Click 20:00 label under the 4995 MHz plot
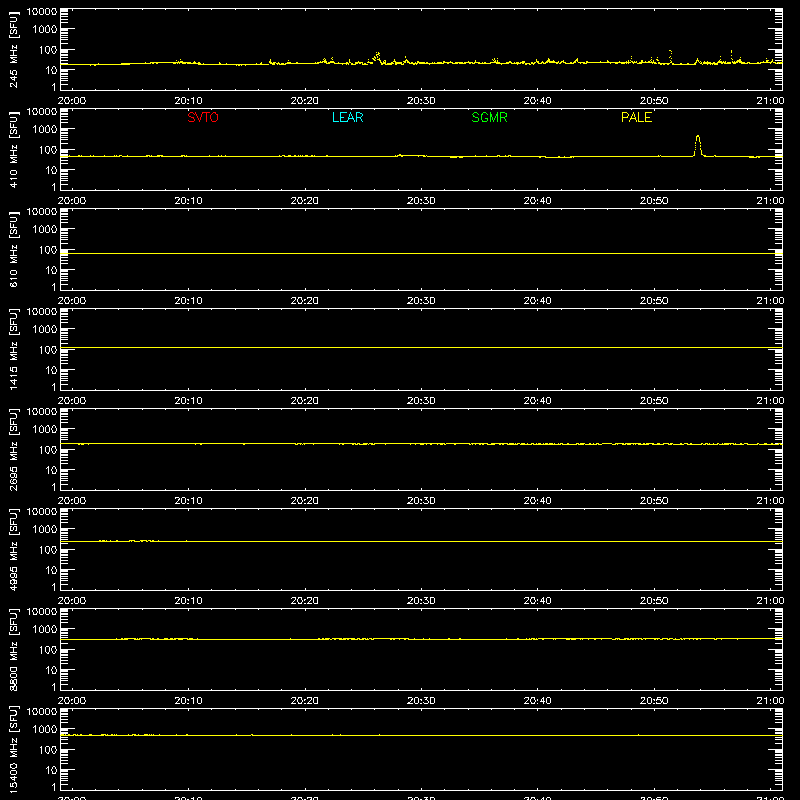The image size is (800, 800). click(x=71, y=601)
